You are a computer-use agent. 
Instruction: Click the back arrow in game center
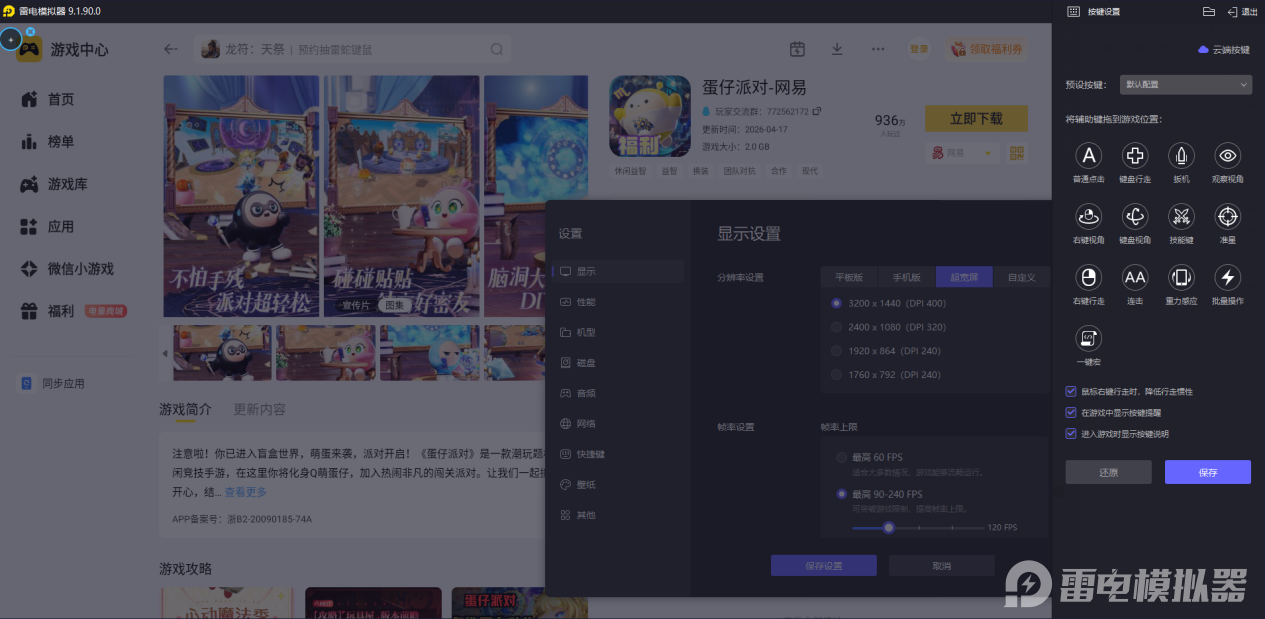click(x=171, y=49)
